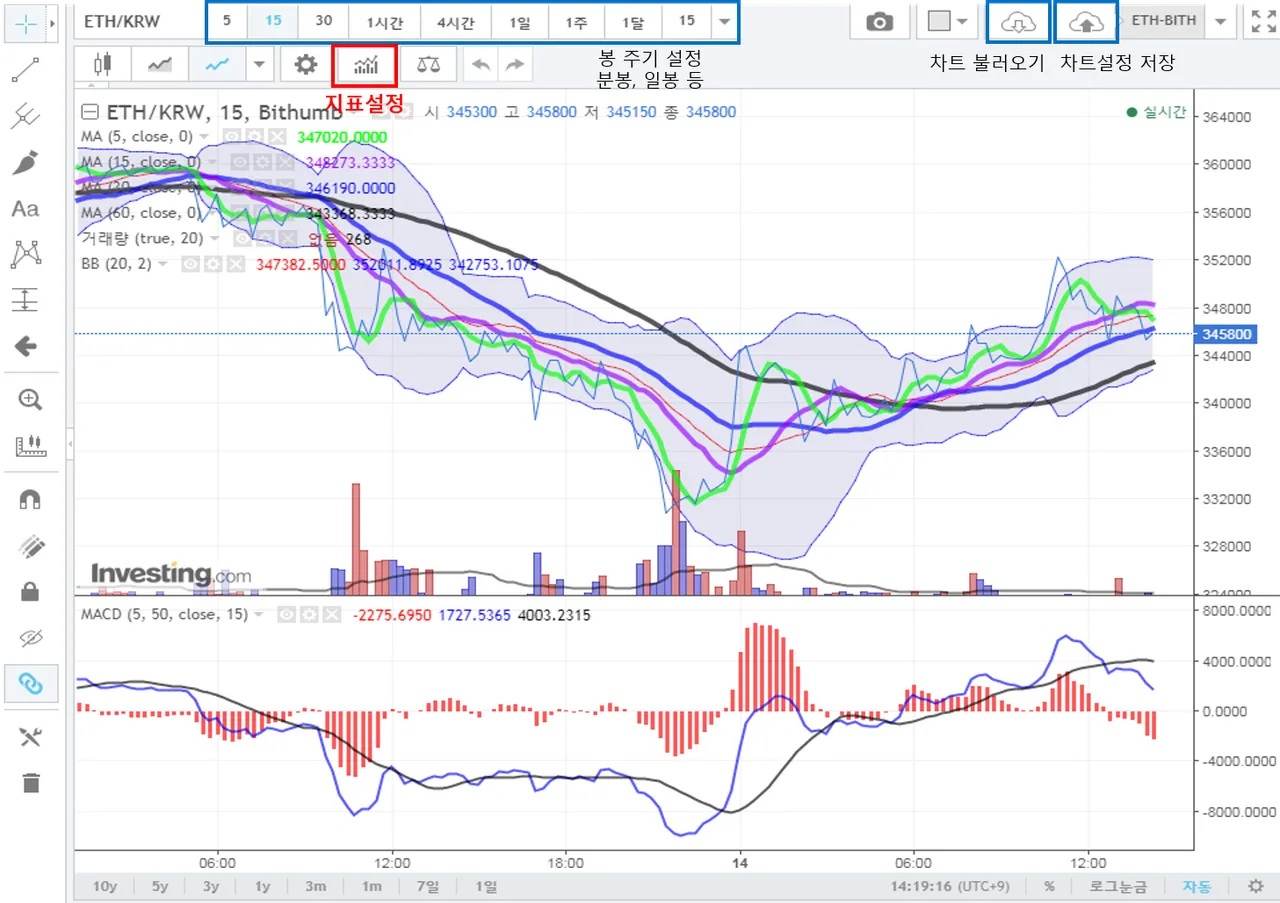Open the indicators settings button

(x=365, y=65)
